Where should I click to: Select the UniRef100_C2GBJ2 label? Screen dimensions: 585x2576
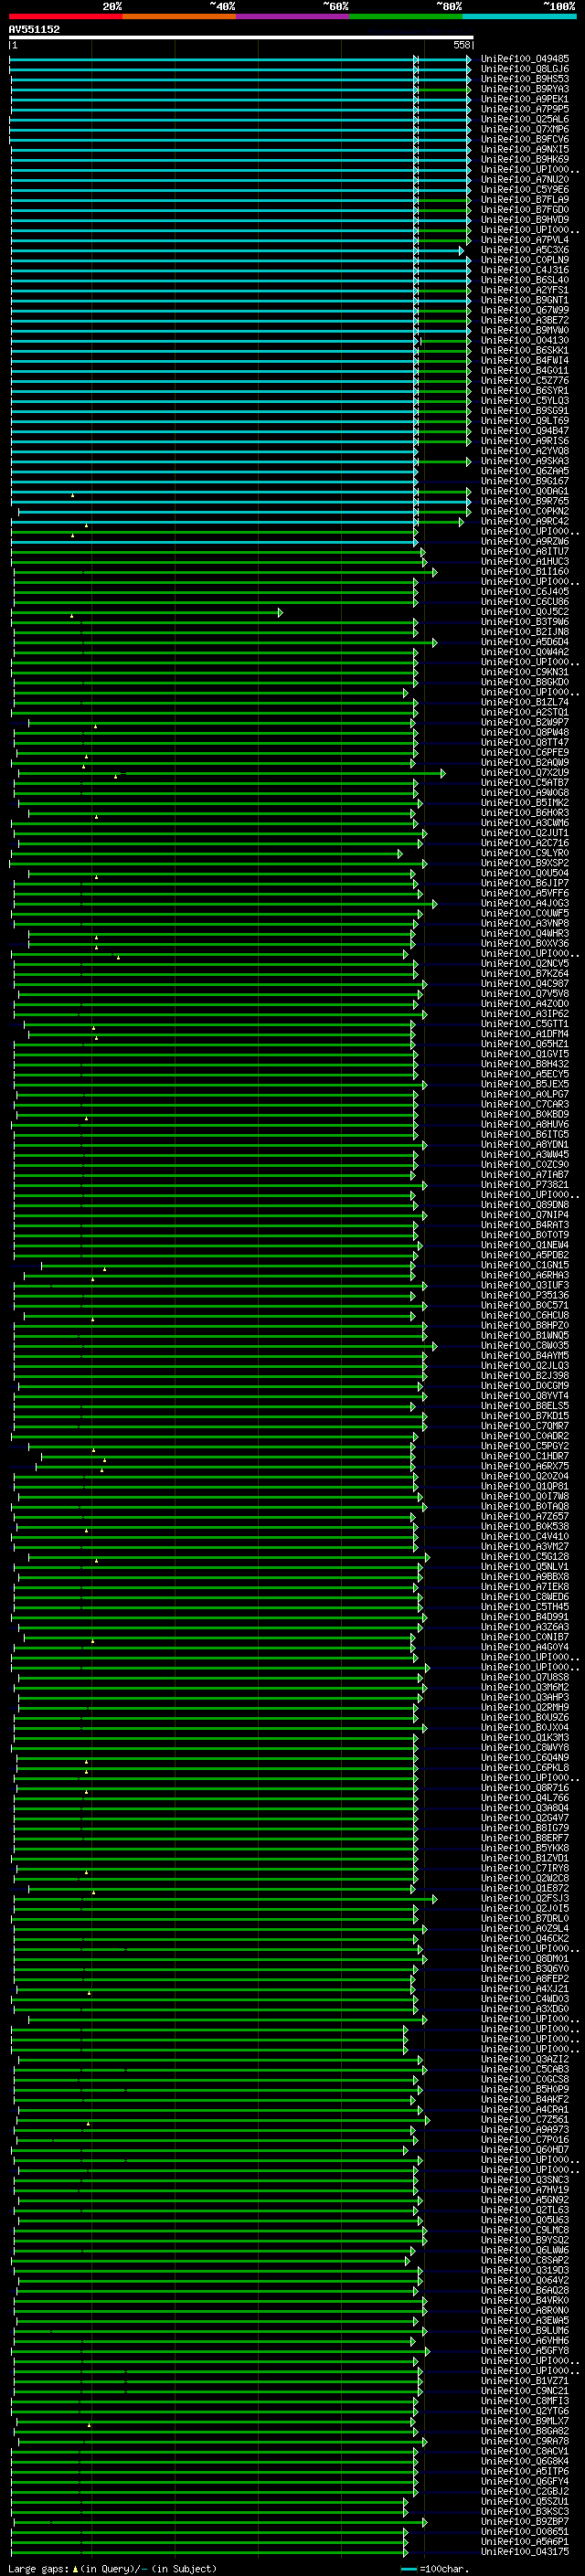(525, 2491)
